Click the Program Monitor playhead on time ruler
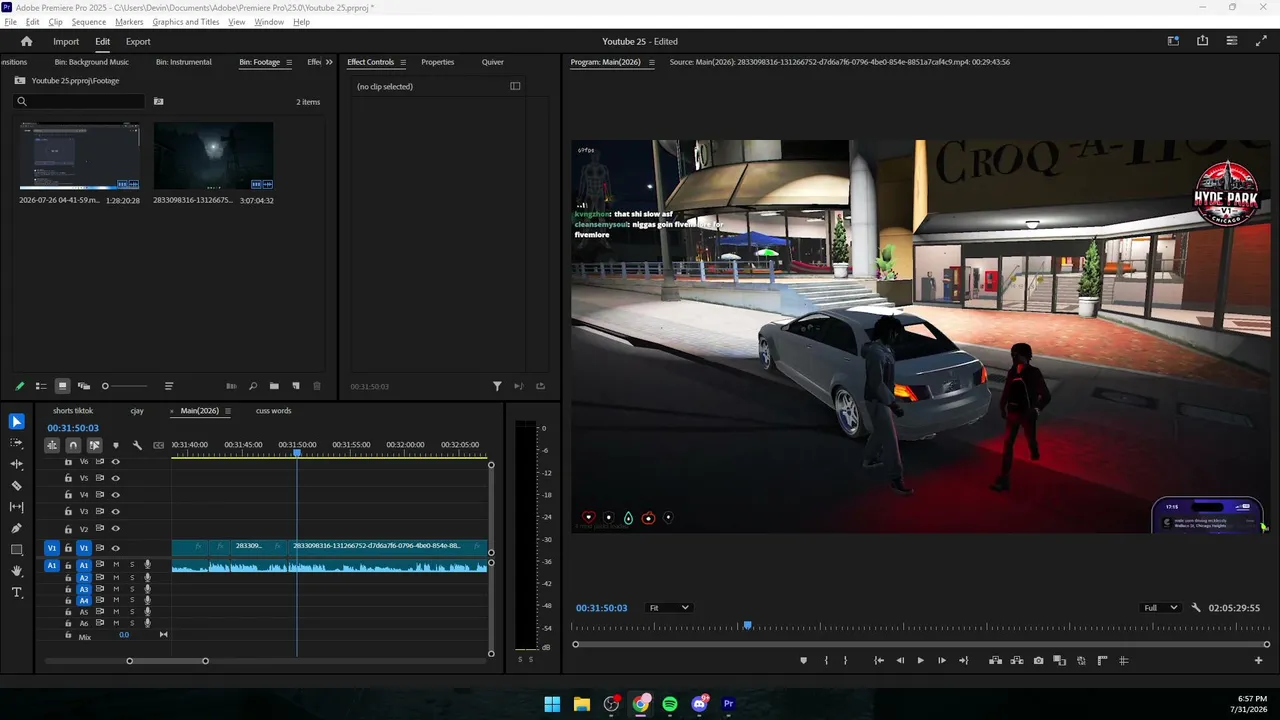The height and width of the screenshot is (720, 1280). (x=747, y=625)
